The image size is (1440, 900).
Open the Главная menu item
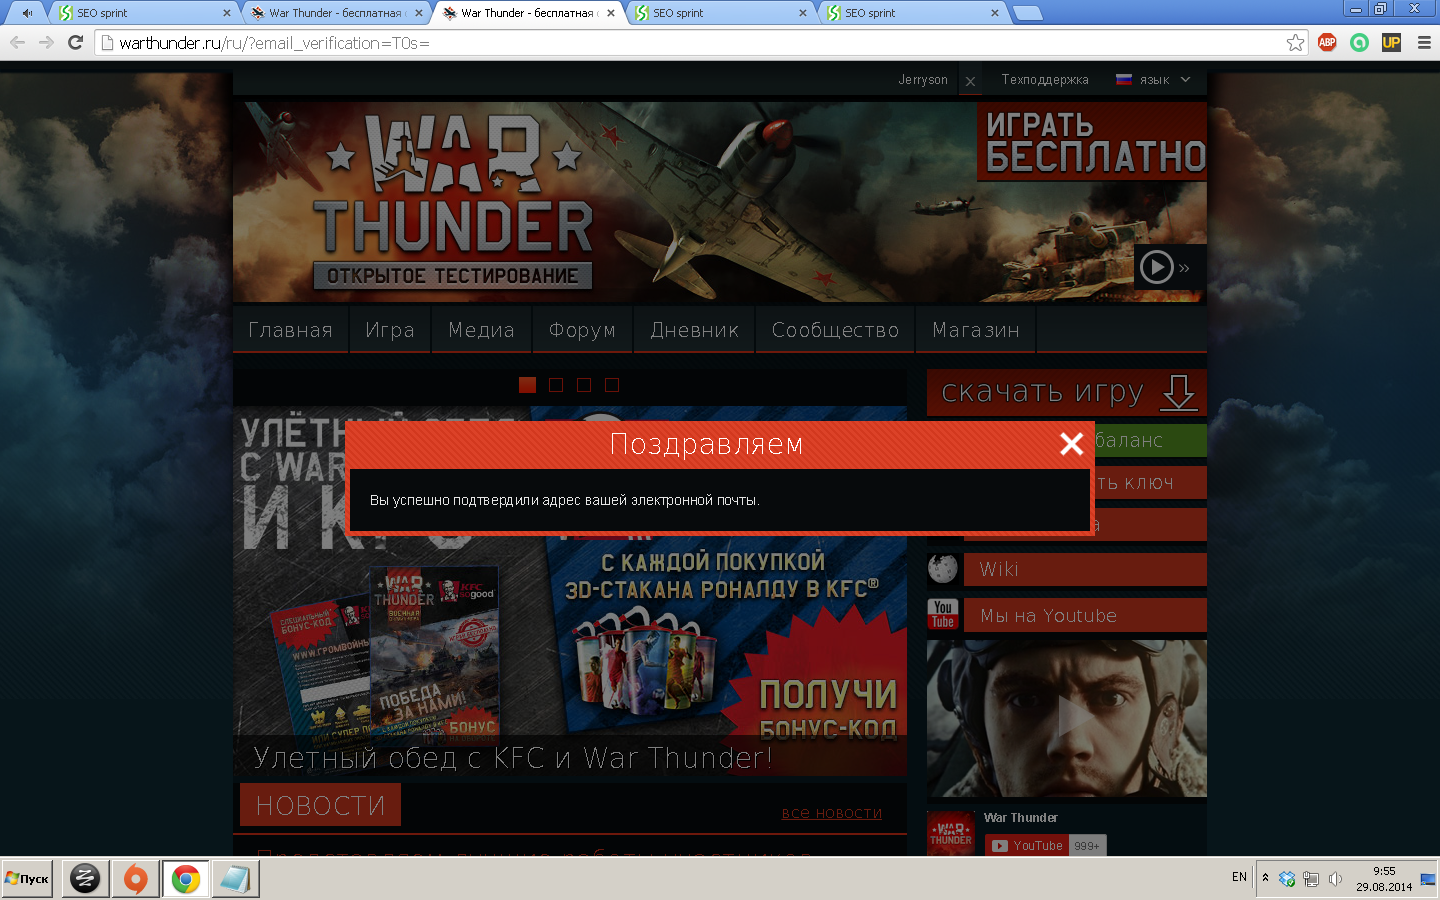(290, 330)
